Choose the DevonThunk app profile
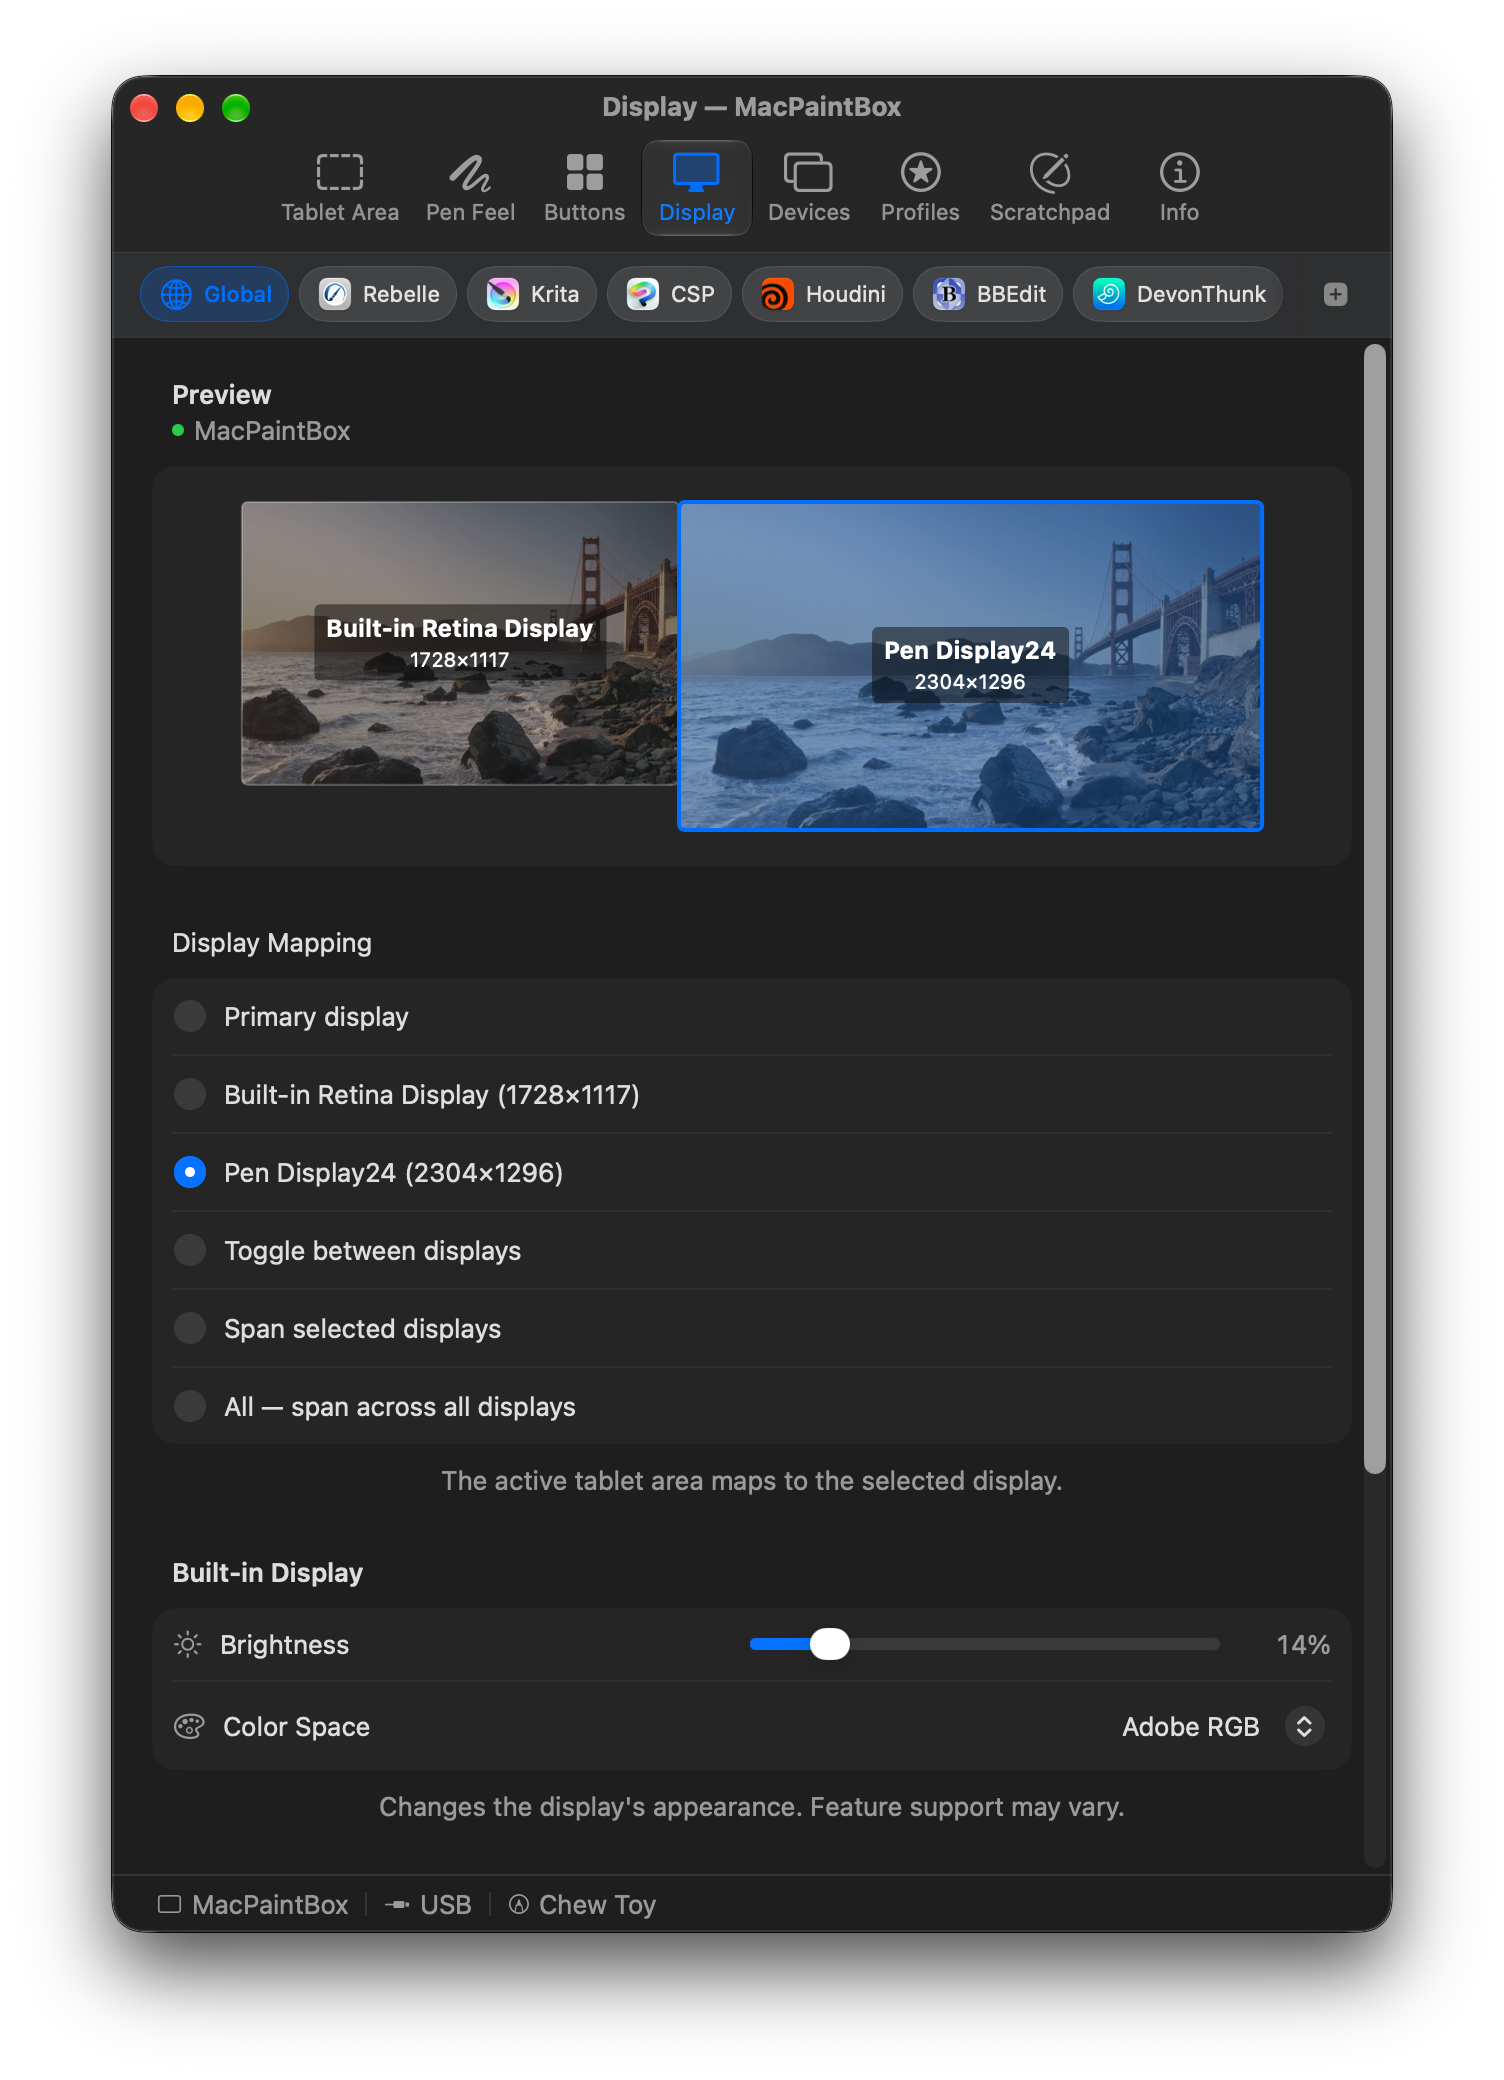The width and height of the screenshot is (1504, 2080). pyautogui.click(x=1178, y=294)
